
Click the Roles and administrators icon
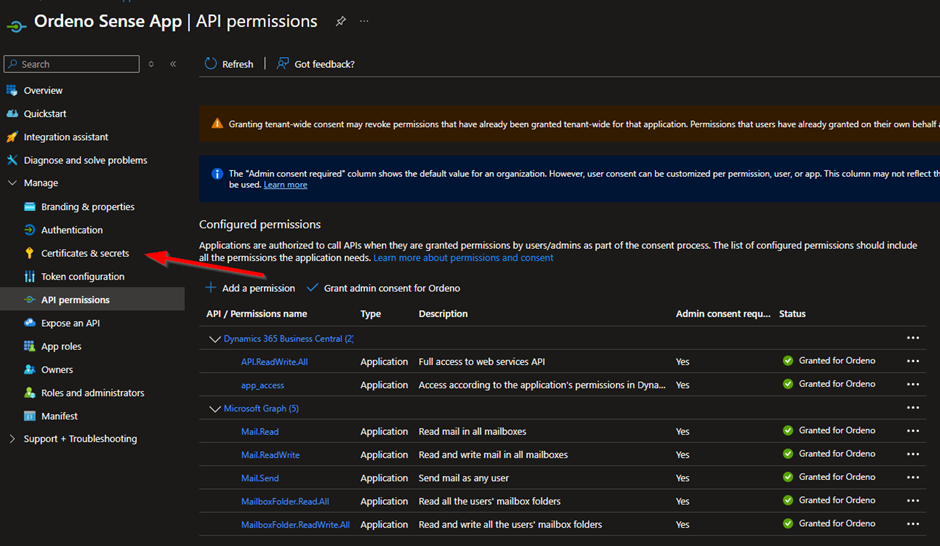click(29, 393)
